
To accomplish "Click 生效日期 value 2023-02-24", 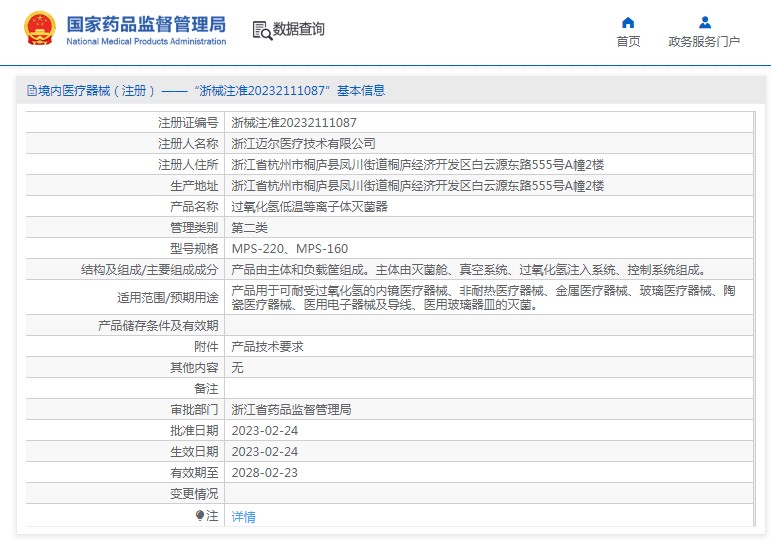I will 265,452.
